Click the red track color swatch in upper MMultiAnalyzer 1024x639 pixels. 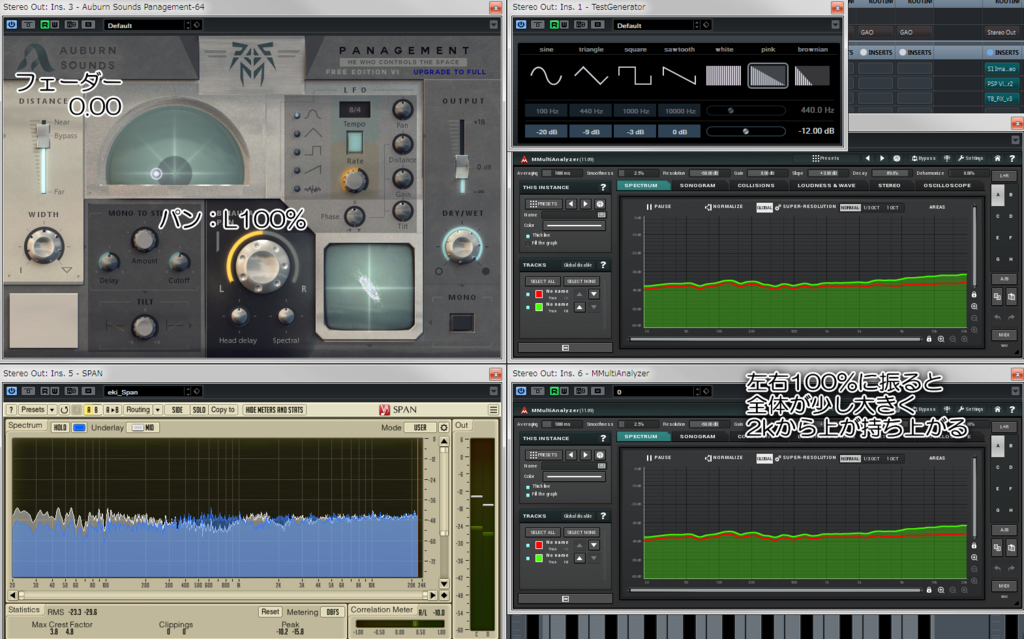pyautogui.click(x=539, y=294)
